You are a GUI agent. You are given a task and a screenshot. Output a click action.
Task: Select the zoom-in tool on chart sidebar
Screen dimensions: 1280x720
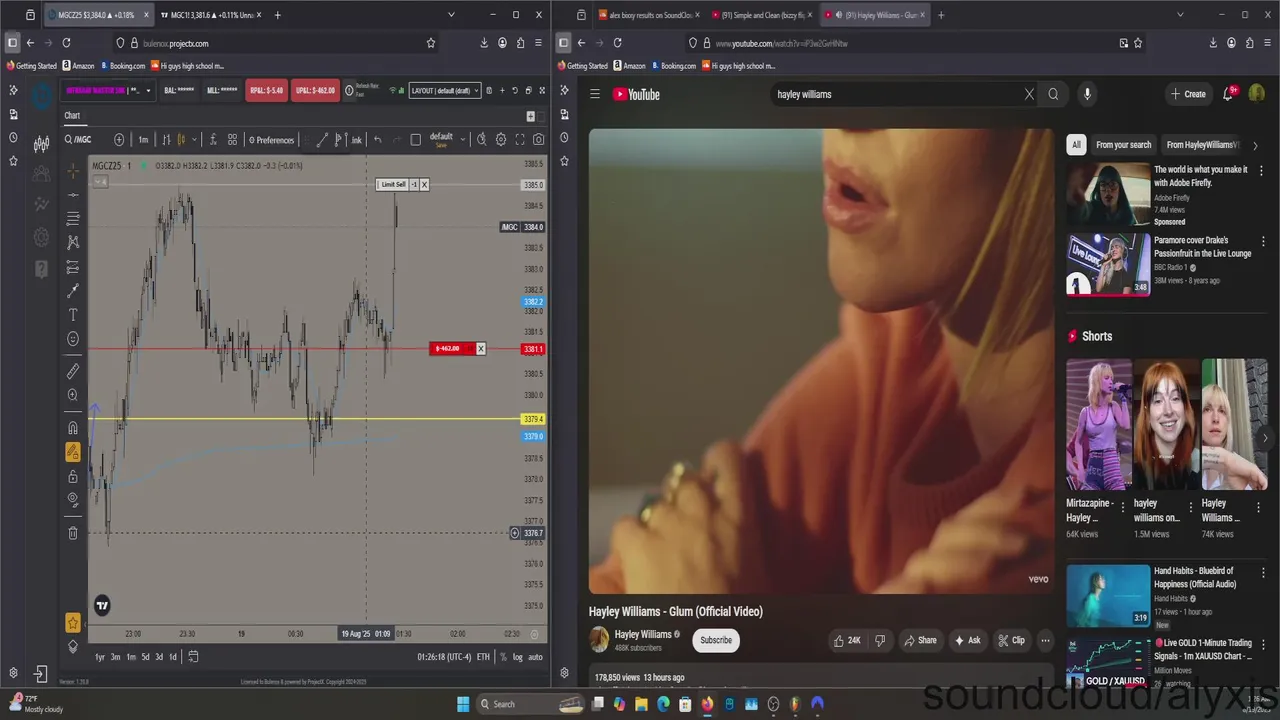73,395
